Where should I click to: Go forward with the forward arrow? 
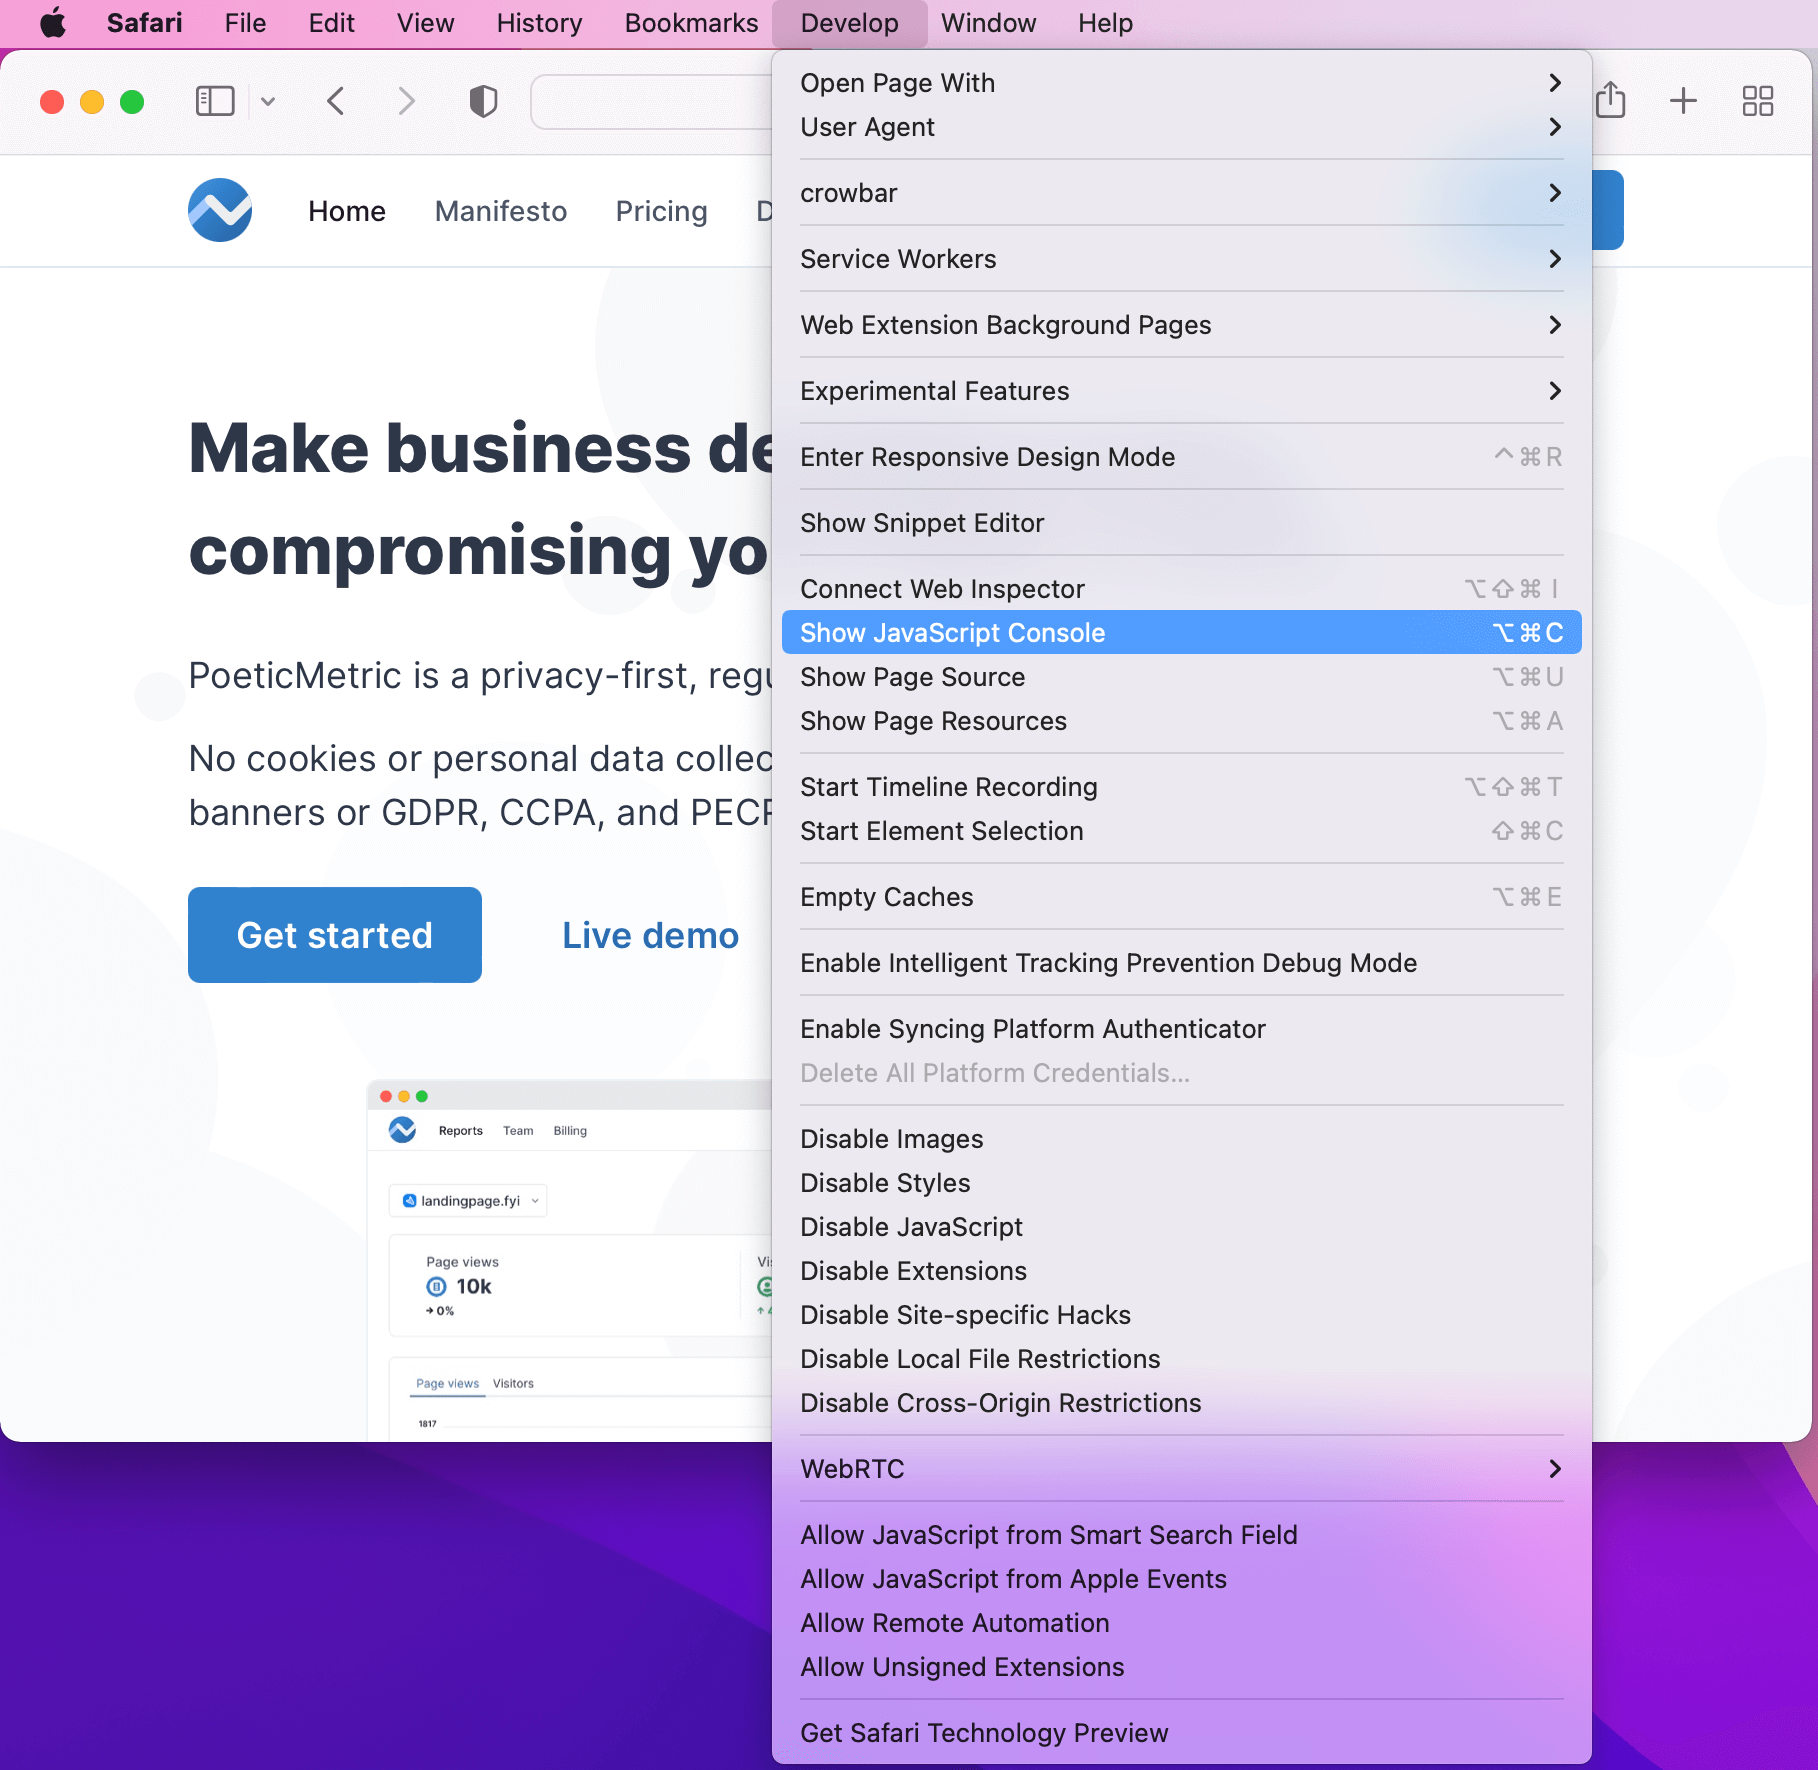pos(406,101)
